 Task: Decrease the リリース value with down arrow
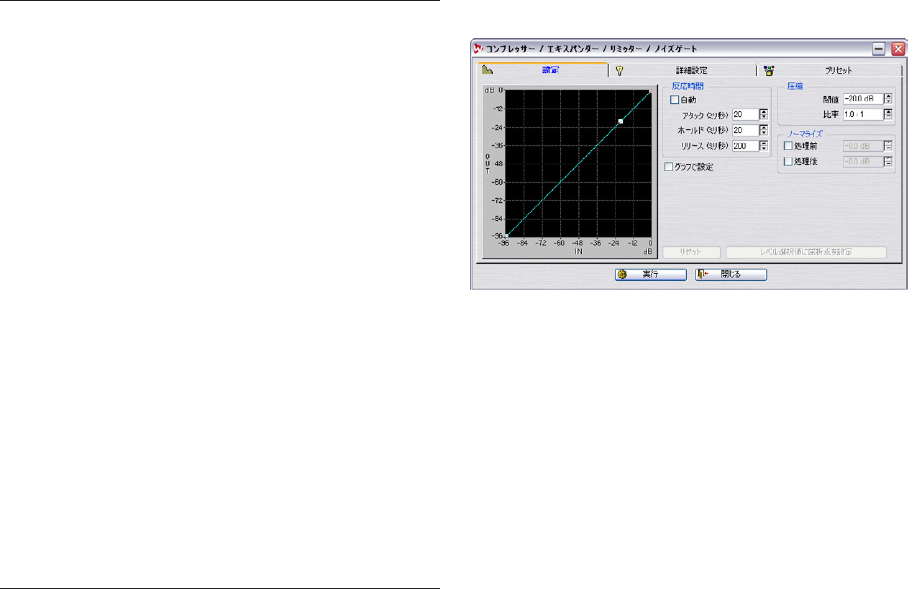coord(763,149)
